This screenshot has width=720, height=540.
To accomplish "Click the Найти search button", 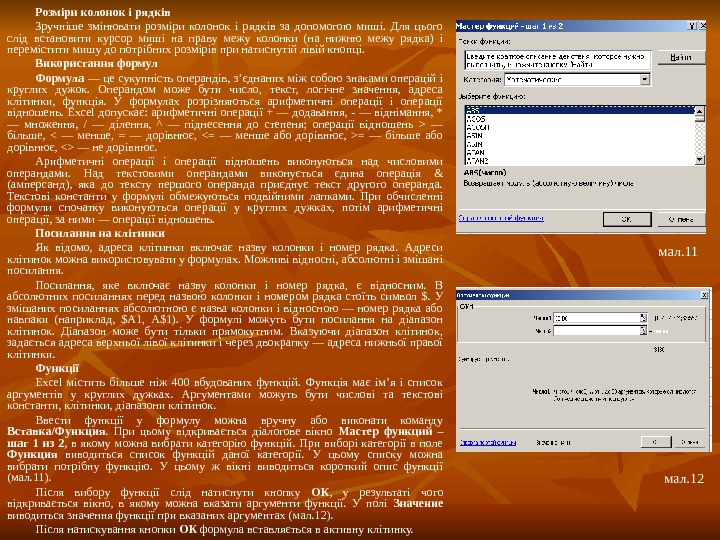I will point(681,57).
